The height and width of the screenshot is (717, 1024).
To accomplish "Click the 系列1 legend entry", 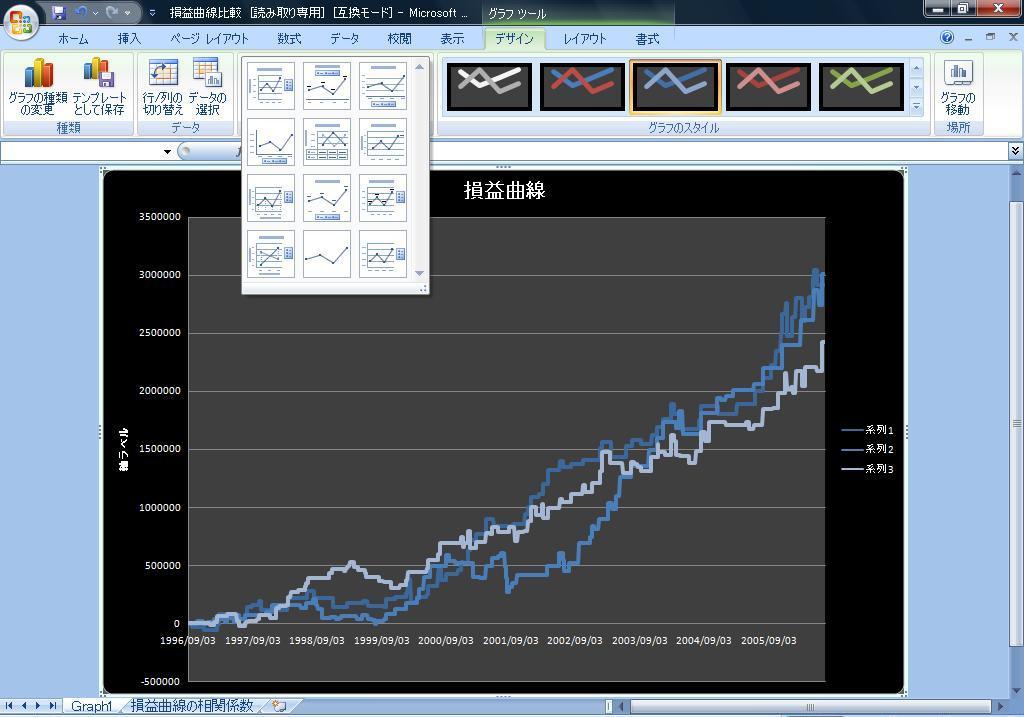I will click(868, 430).
